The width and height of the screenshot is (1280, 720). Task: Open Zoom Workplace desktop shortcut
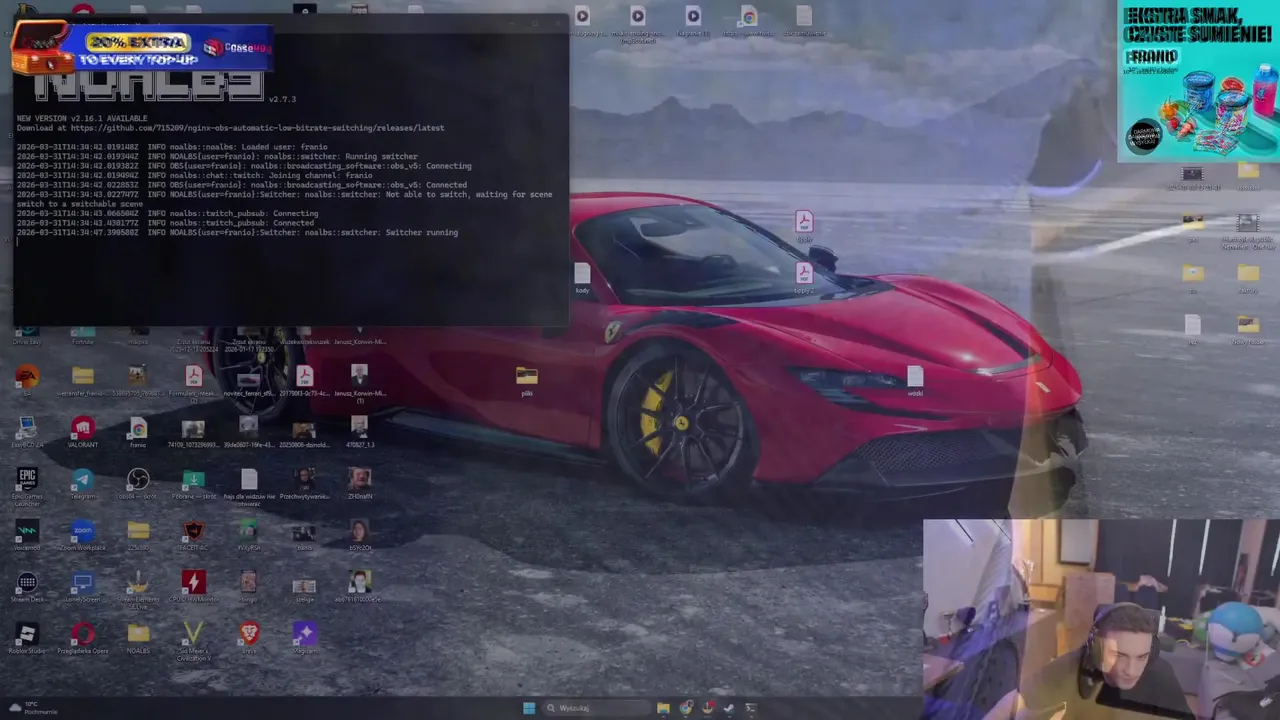tap(83, 535)
